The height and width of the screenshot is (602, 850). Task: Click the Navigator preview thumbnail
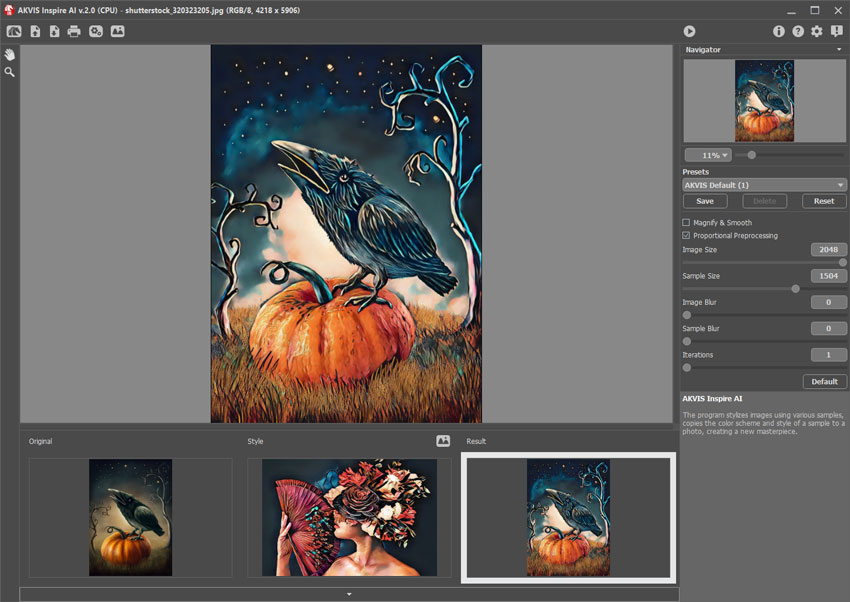pos(764,101)
